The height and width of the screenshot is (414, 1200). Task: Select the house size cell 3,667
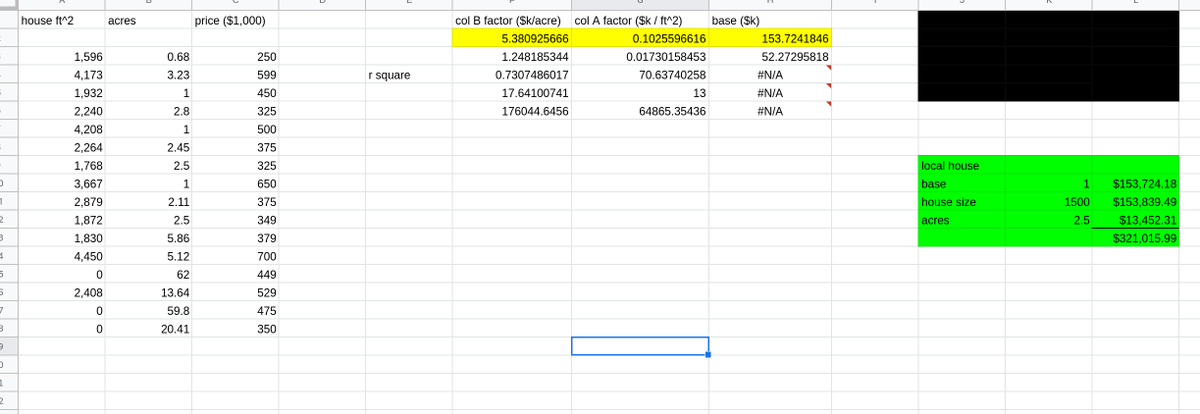[61, 184]
